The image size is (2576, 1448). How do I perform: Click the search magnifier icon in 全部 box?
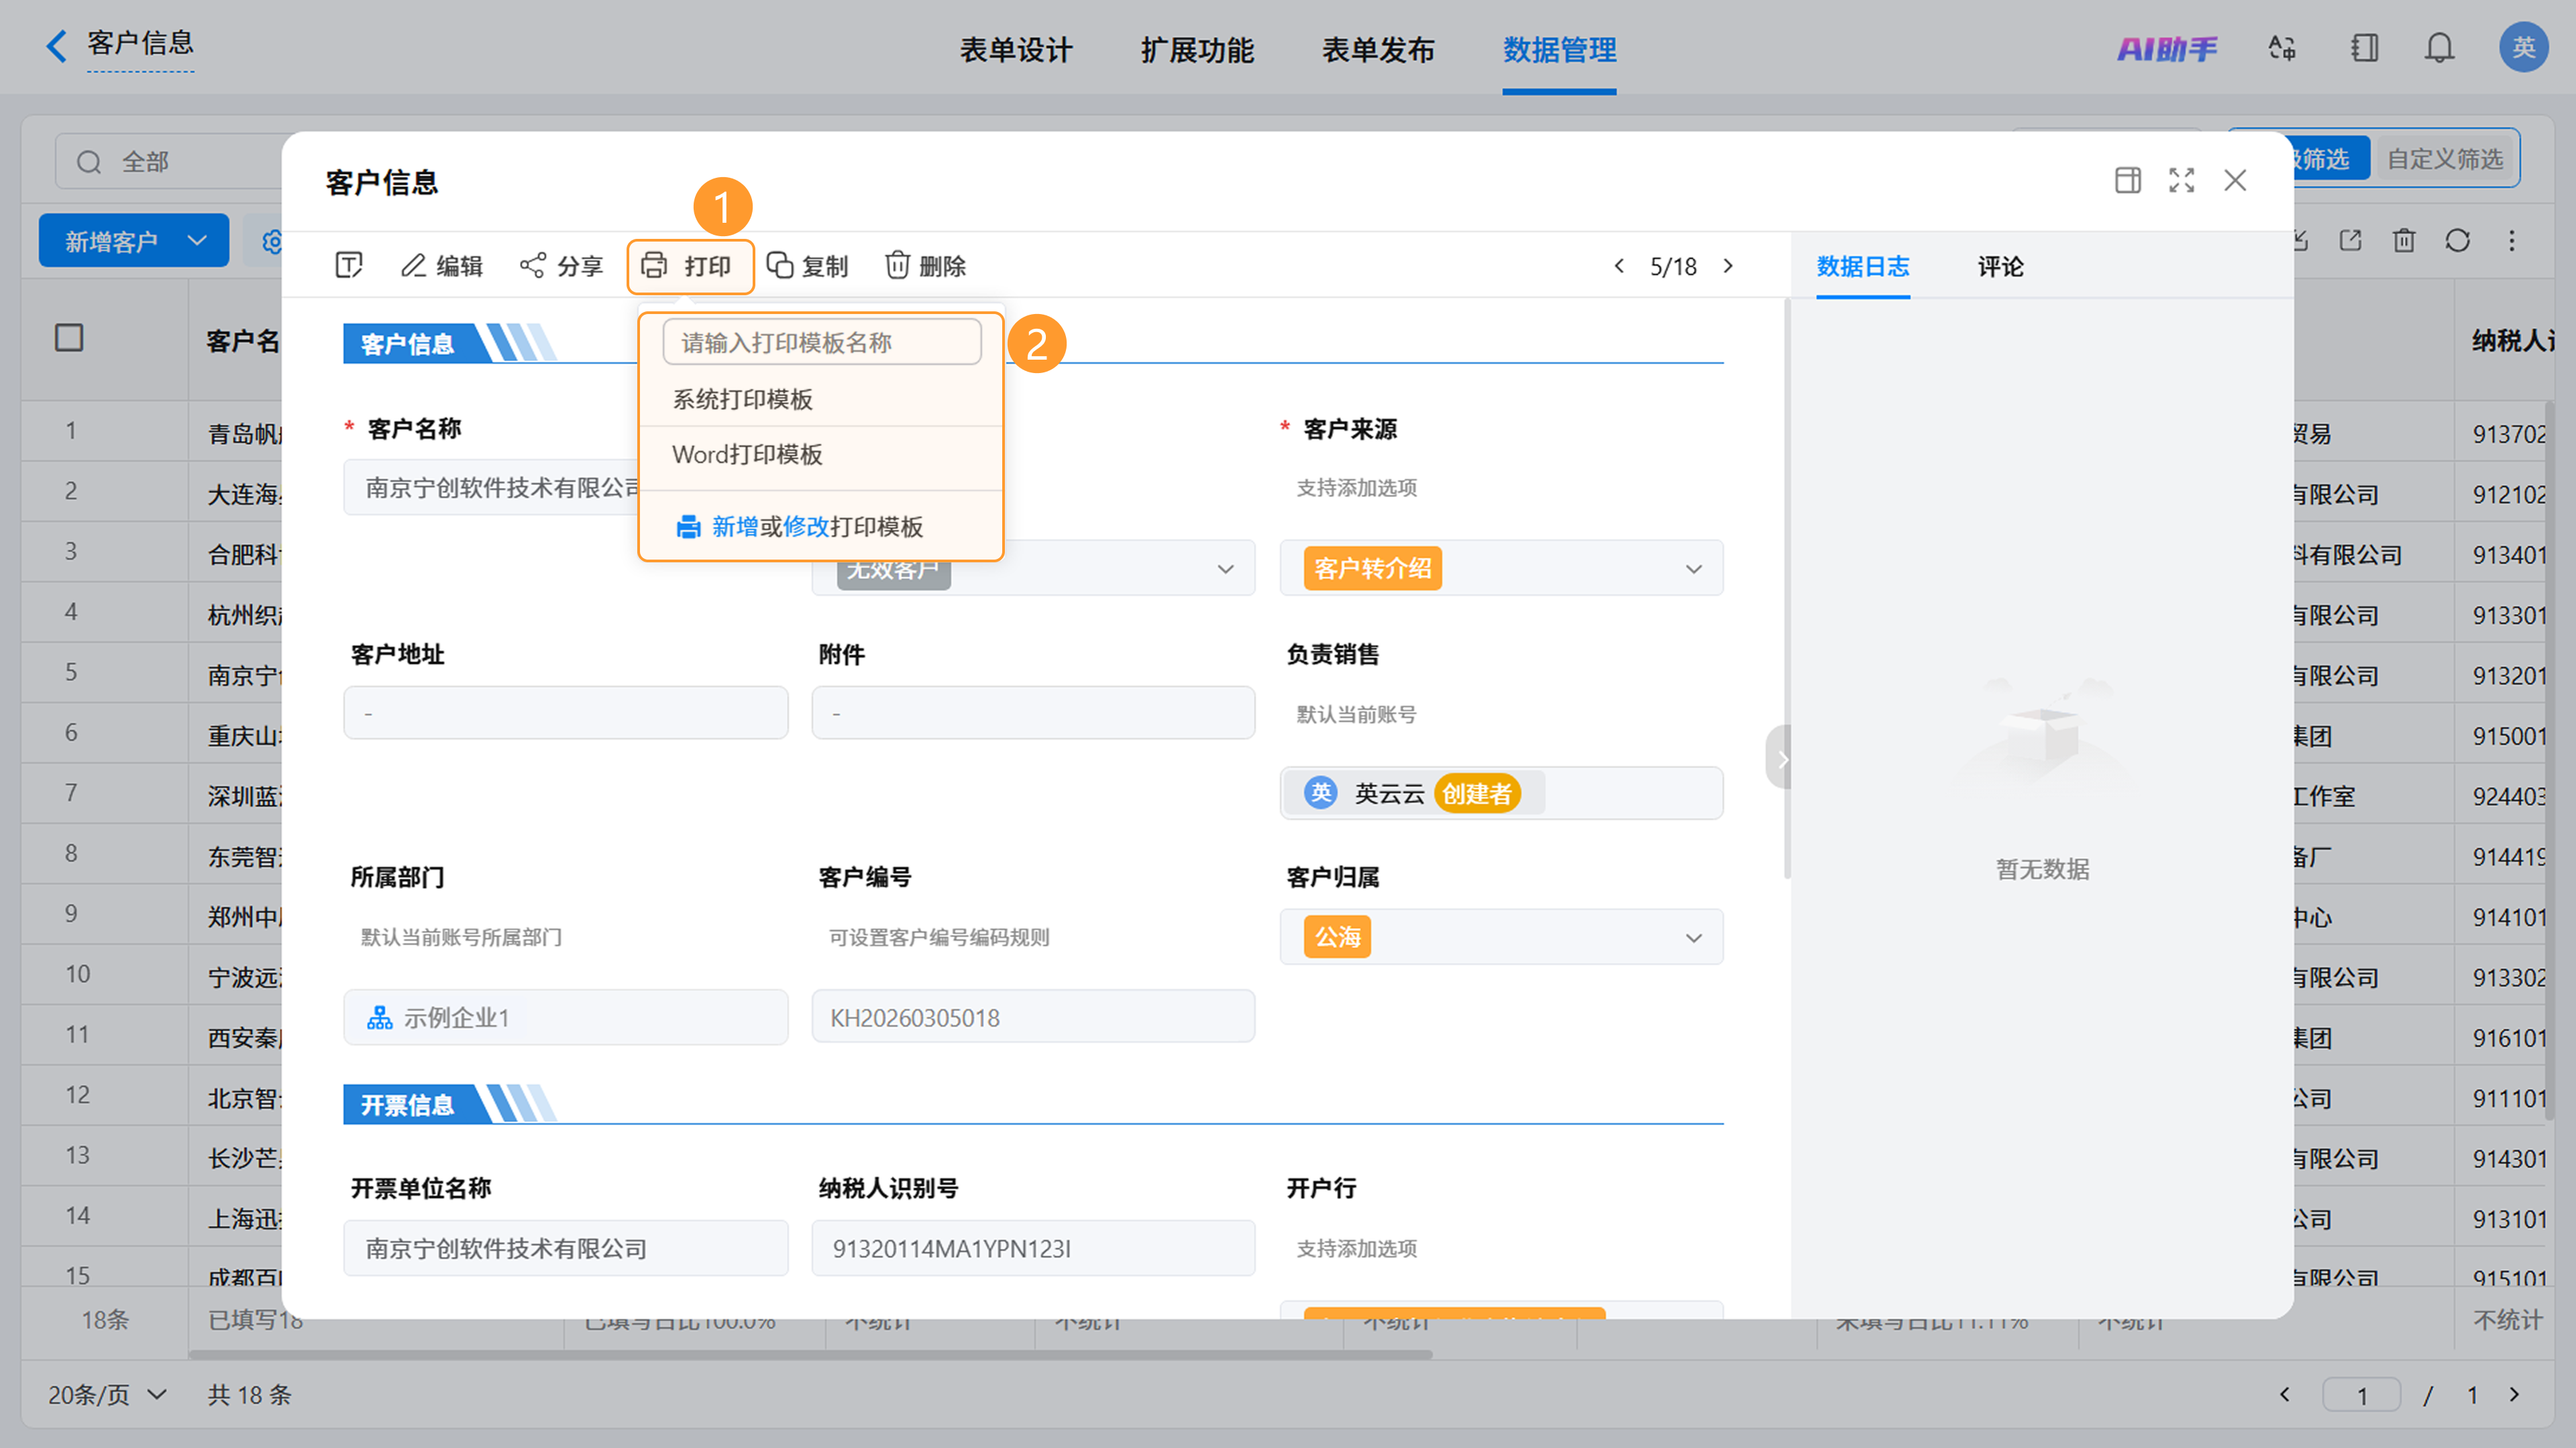(89, 162)
